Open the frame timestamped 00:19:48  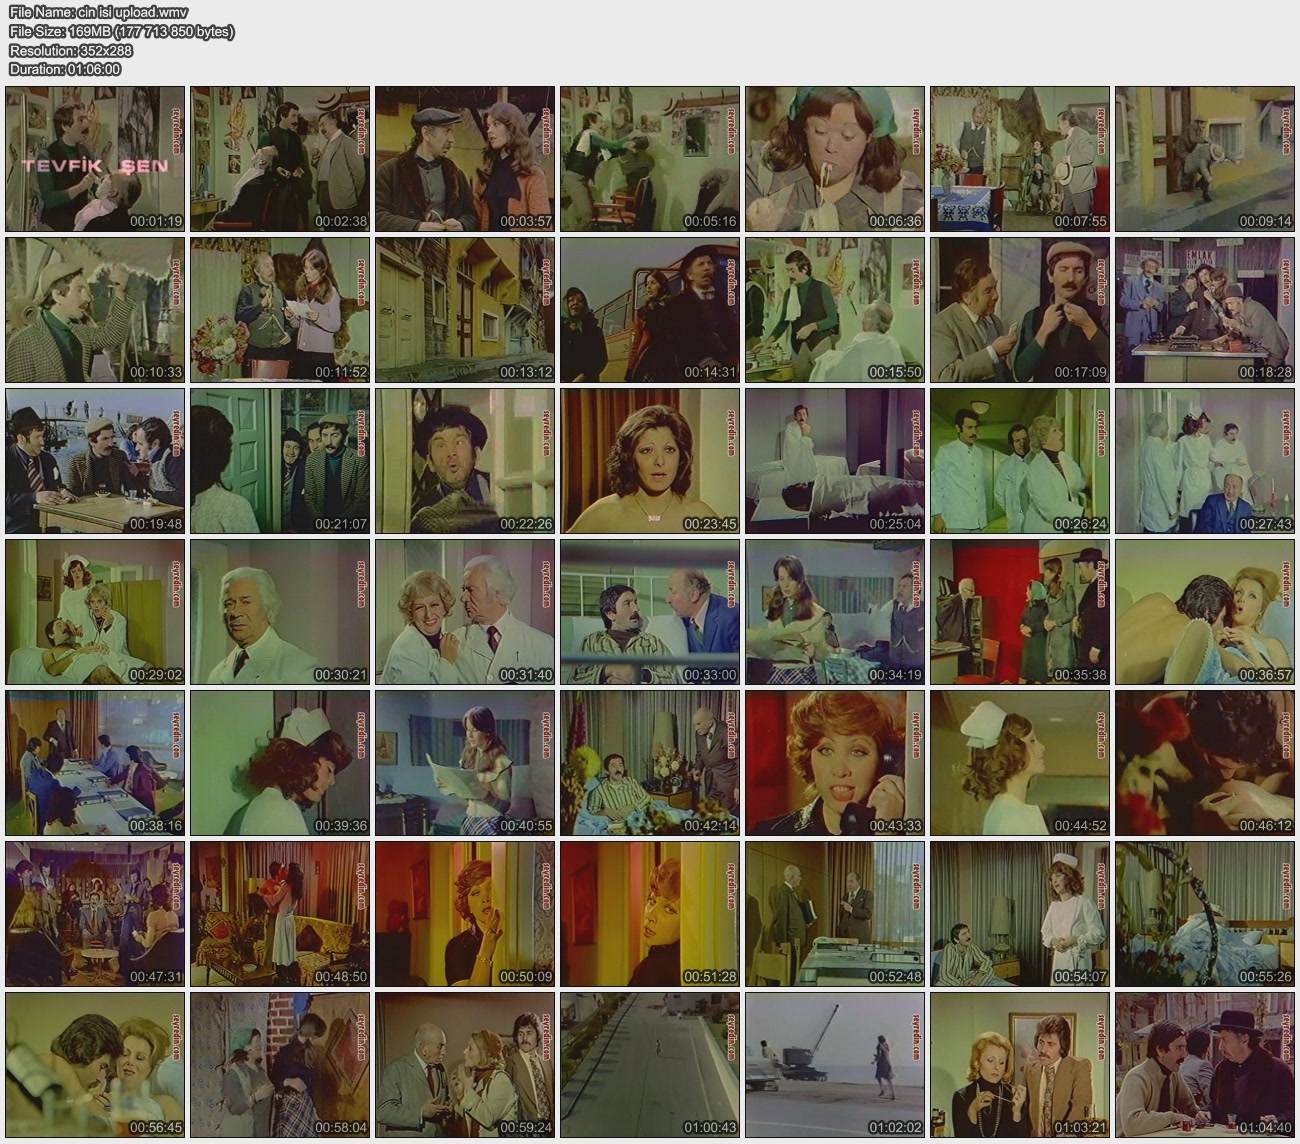pos(95,461)
